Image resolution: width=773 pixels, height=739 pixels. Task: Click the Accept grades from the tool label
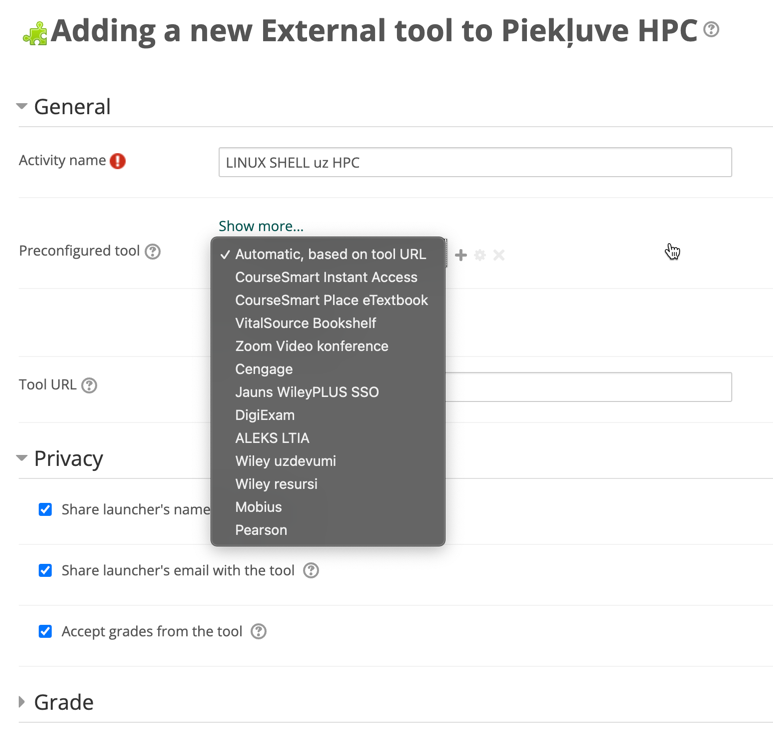(152, 632)
